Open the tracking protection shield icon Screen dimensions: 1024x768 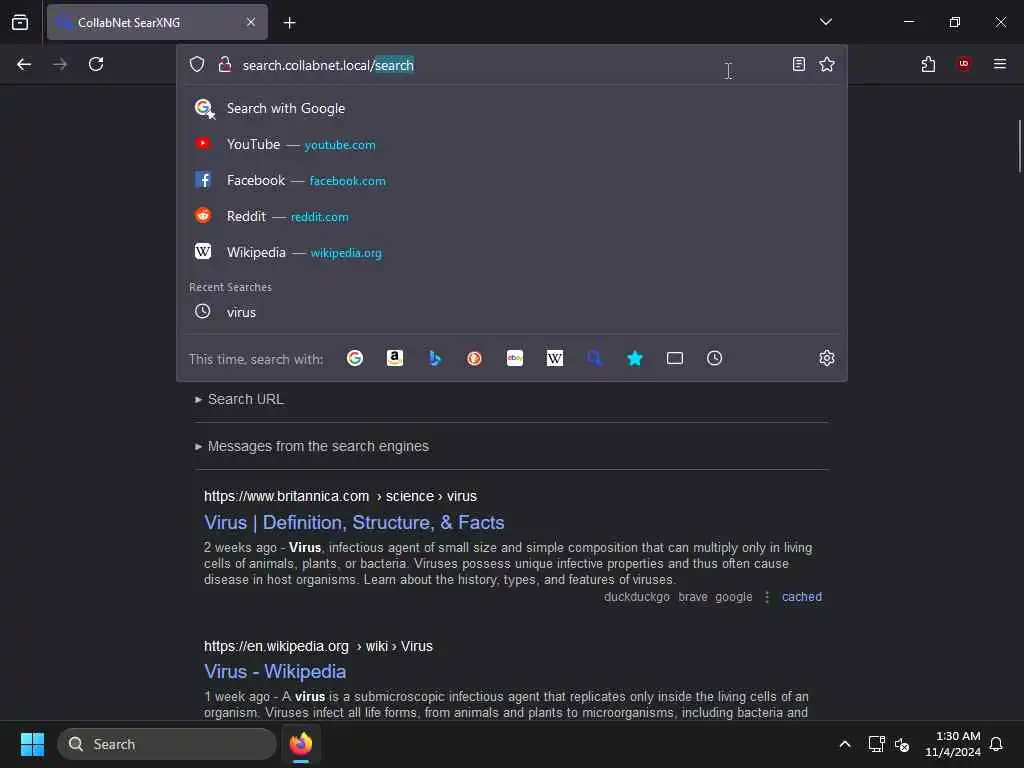[197, 64]
